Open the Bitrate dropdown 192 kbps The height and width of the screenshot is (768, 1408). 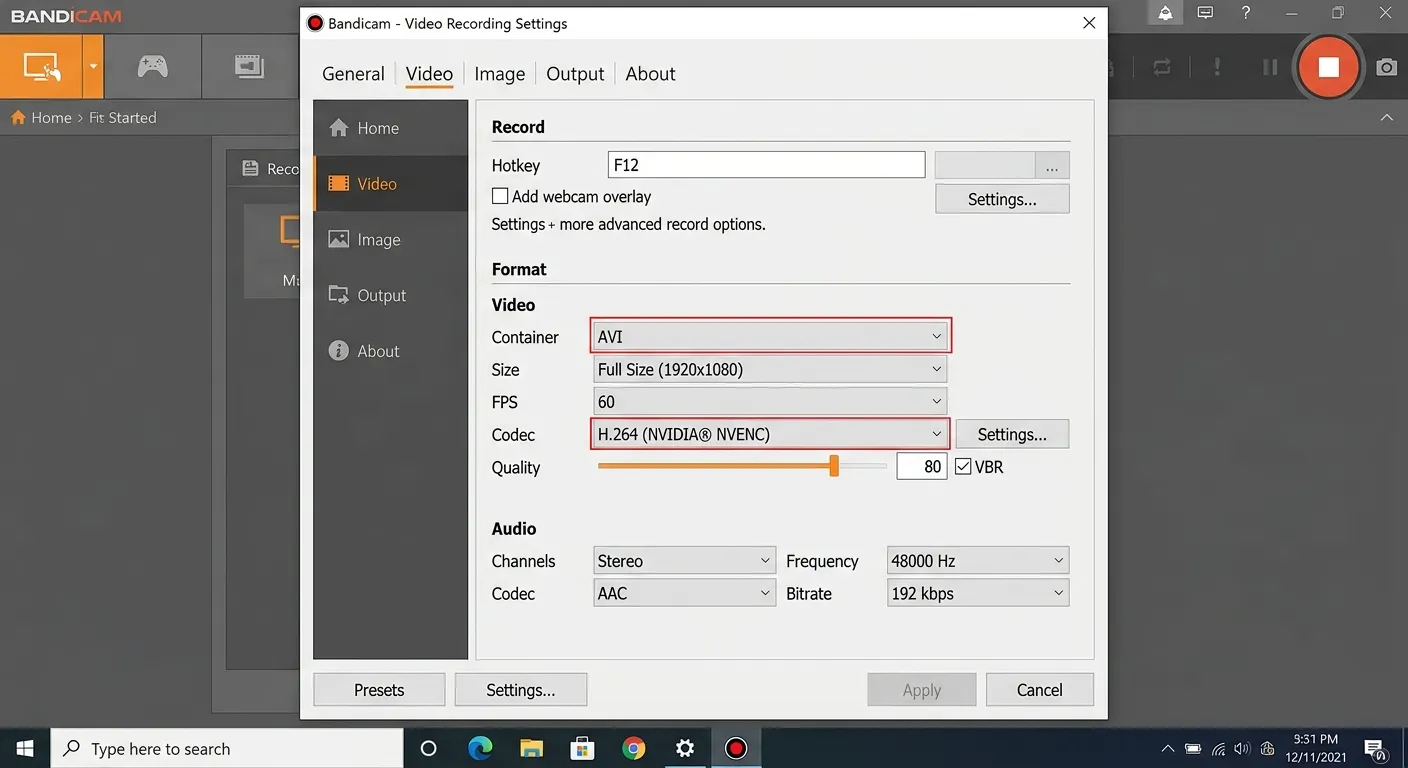coord(978,593)
